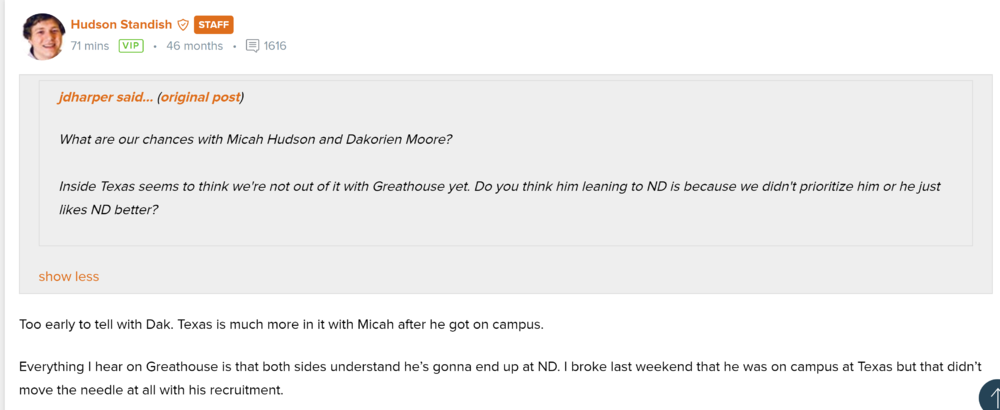
Task: Click the post count comment icon
Action: click(x=252, y=46)
